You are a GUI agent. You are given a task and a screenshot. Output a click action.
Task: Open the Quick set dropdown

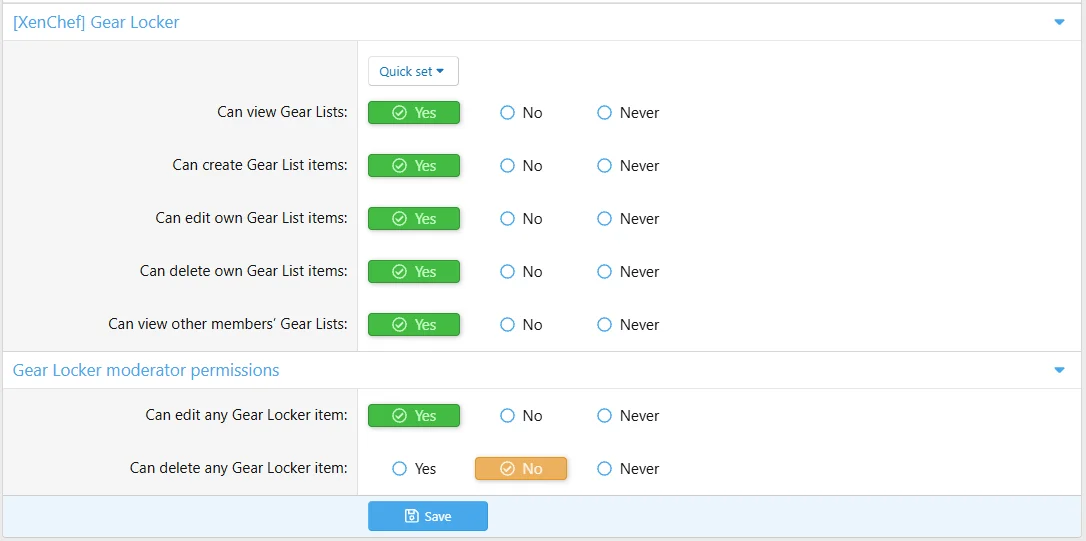tap(413, 71)
